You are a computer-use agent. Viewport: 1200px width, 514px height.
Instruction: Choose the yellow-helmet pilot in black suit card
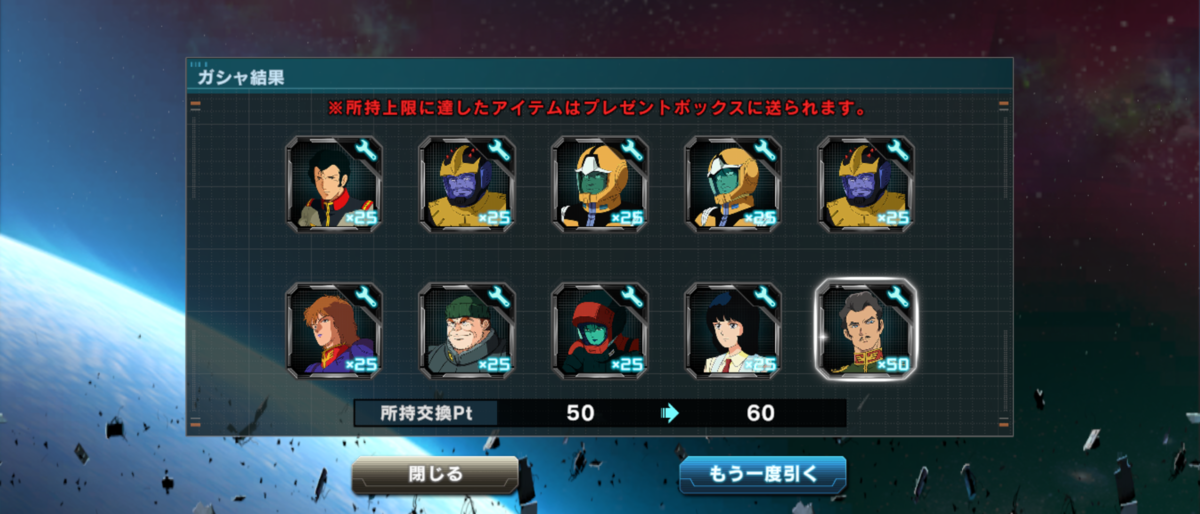600,184
